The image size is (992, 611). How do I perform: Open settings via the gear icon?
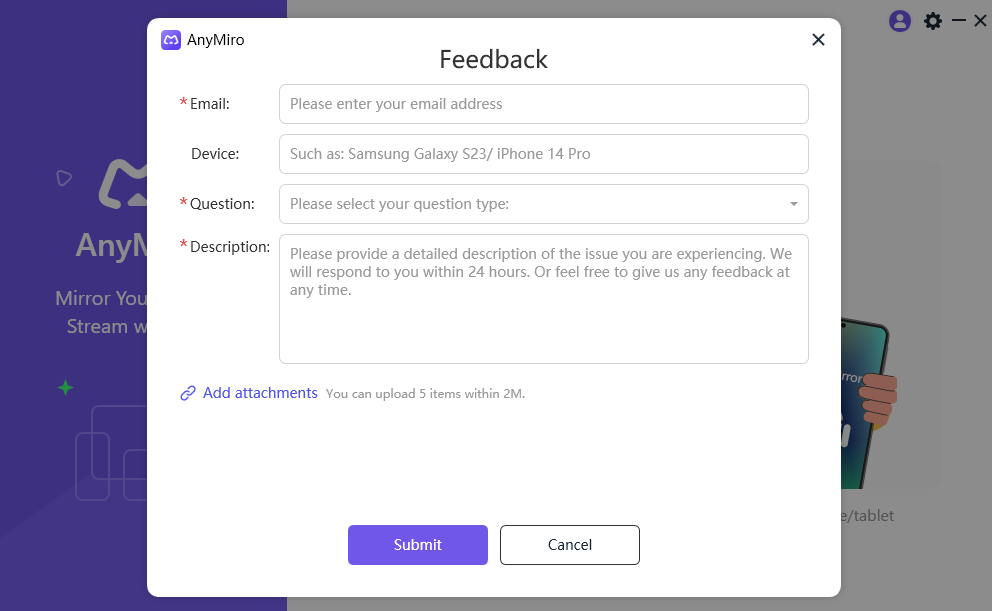pos(933,21)
